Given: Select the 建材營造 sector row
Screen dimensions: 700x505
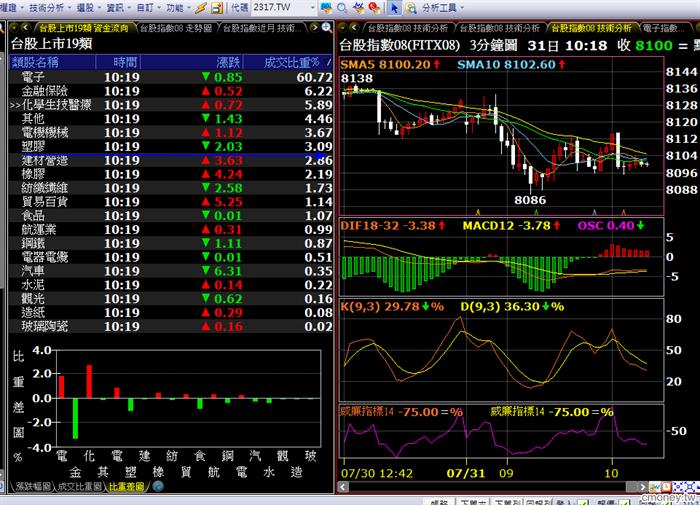Looking at the screenshot, I should tap(171, 160).
